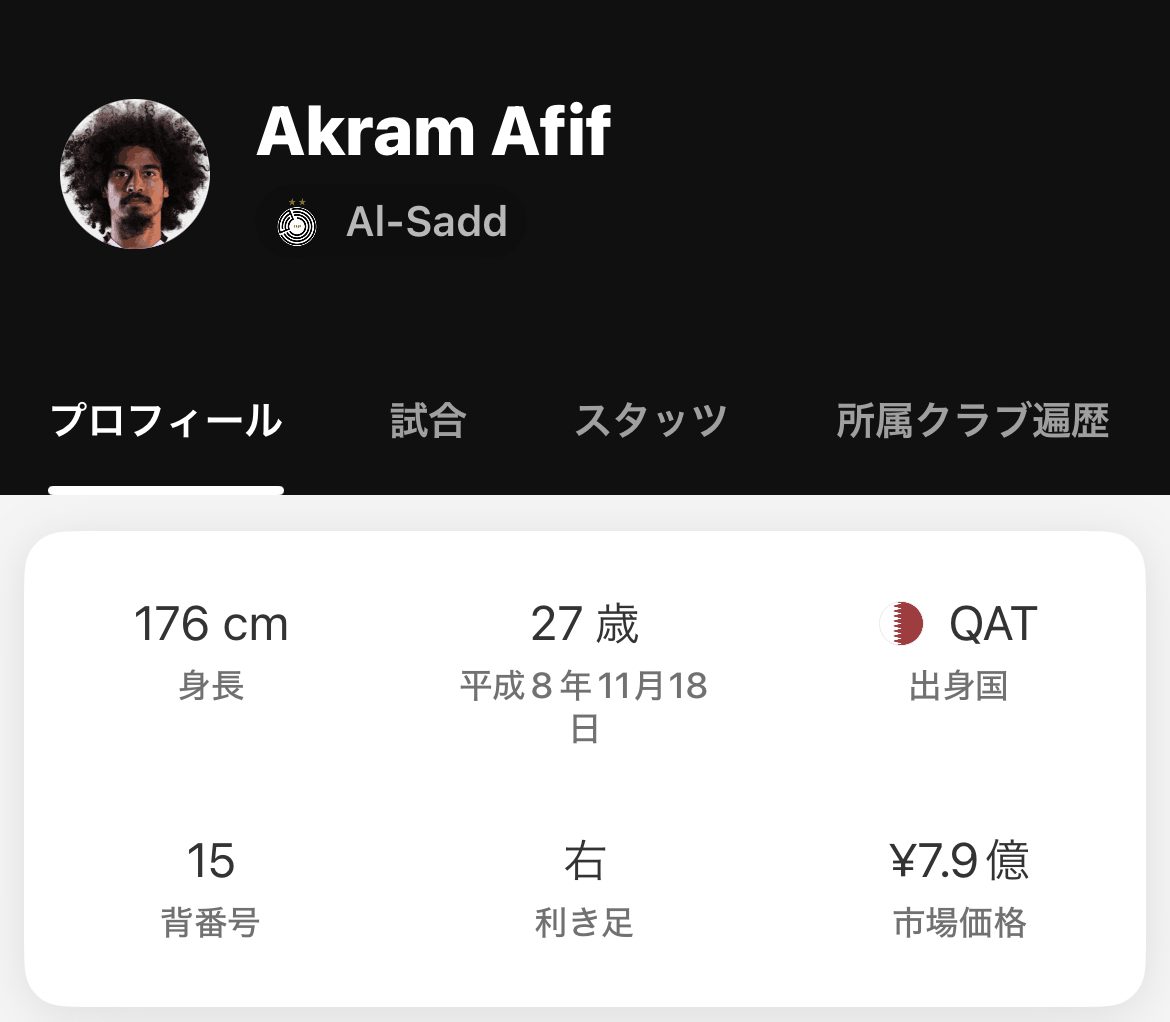Screen dimensions: 1170x1022
Task: Tap the Al-Sadd club name badge
Action: [x=391, y=222]
